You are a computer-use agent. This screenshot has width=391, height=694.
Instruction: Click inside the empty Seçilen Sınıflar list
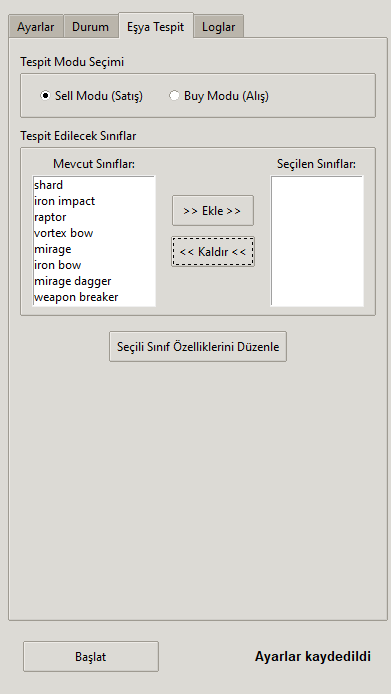[x=317, y=241]
